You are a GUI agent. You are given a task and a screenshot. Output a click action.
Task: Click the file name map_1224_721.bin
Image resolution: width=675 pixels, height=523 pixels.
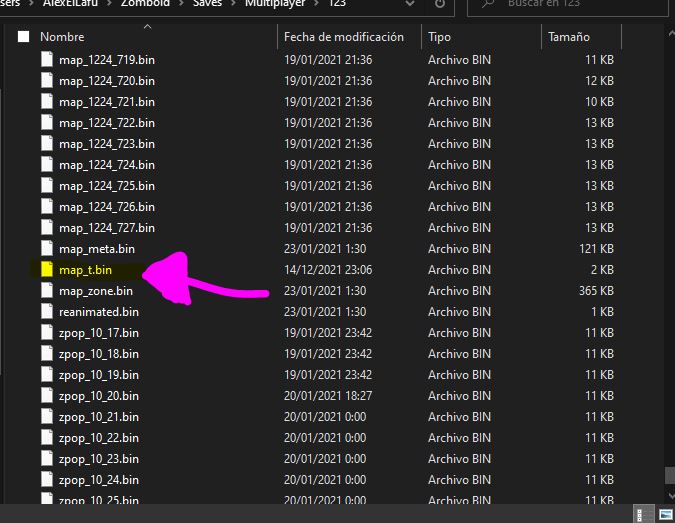tap(107, 102)
